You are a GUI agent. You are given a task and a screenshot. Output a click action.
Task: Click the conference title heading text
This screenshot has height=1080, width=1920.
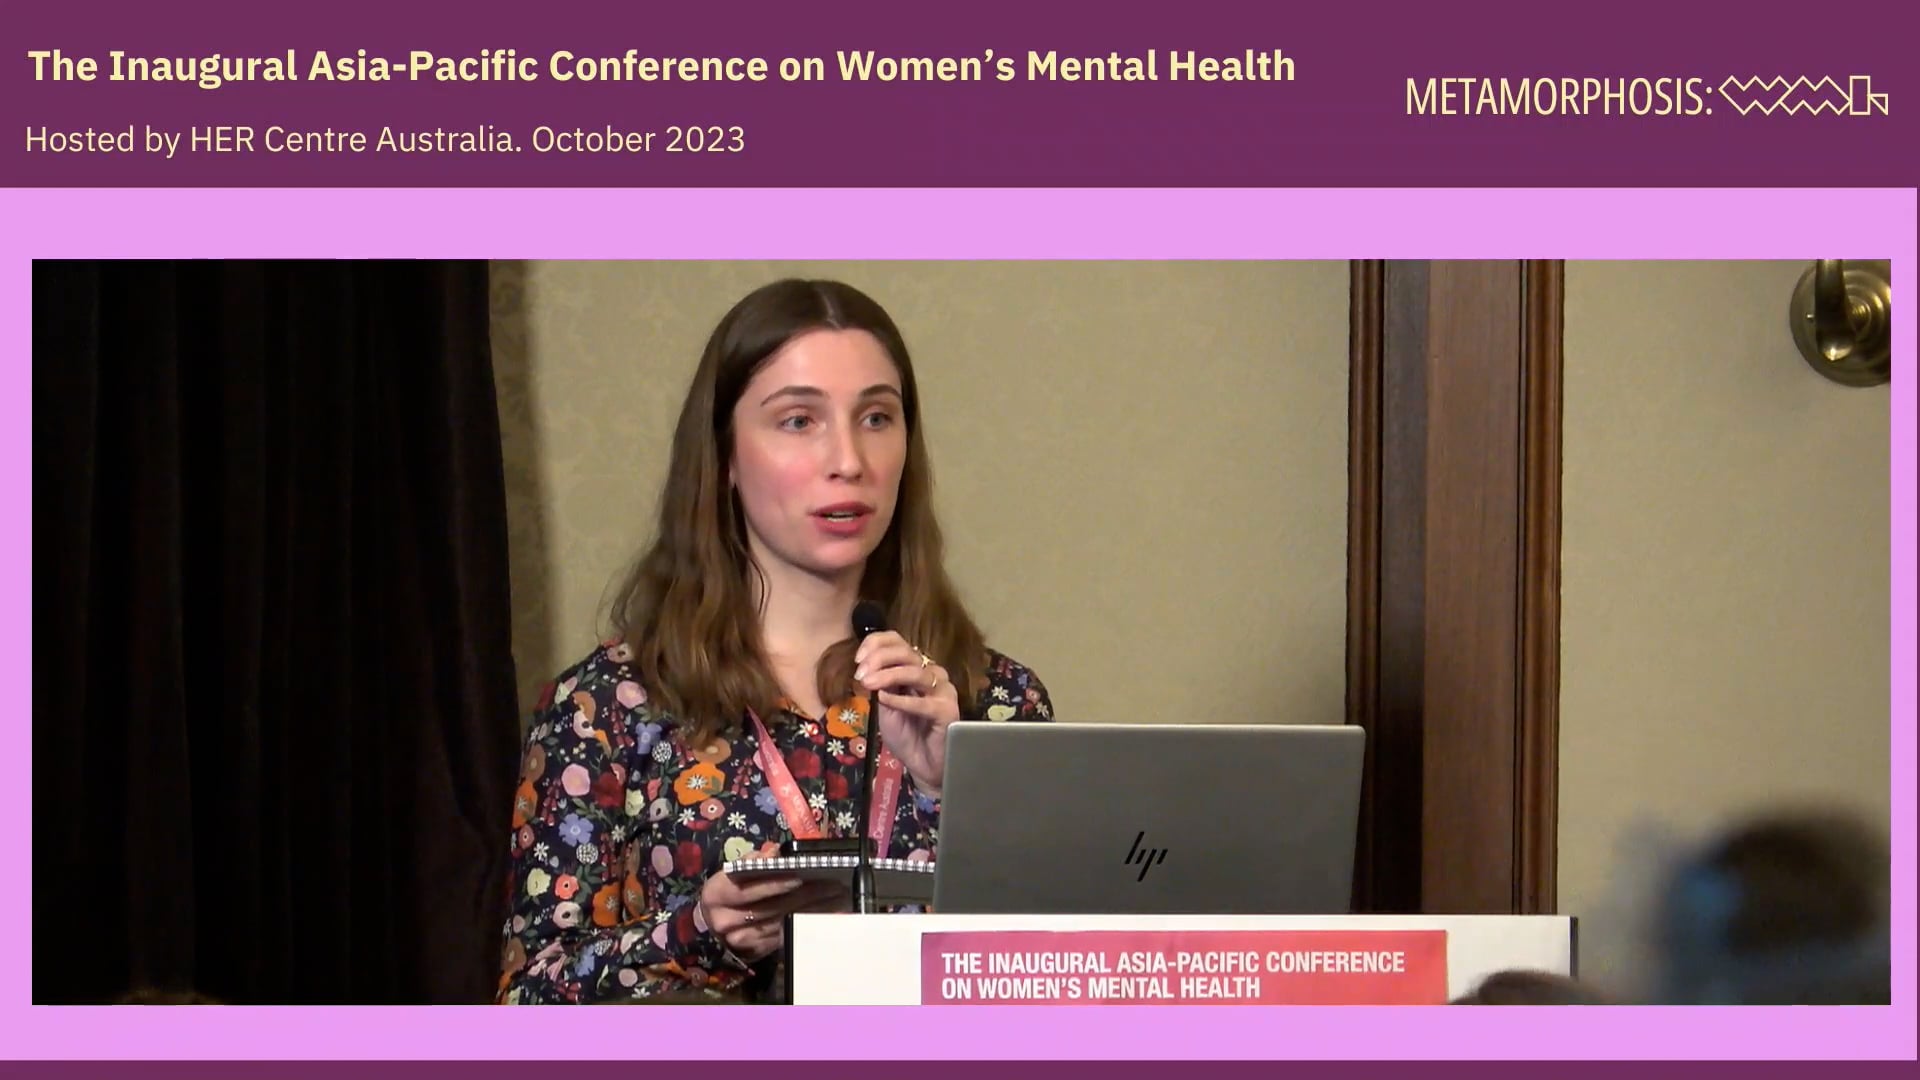(661, 66)
